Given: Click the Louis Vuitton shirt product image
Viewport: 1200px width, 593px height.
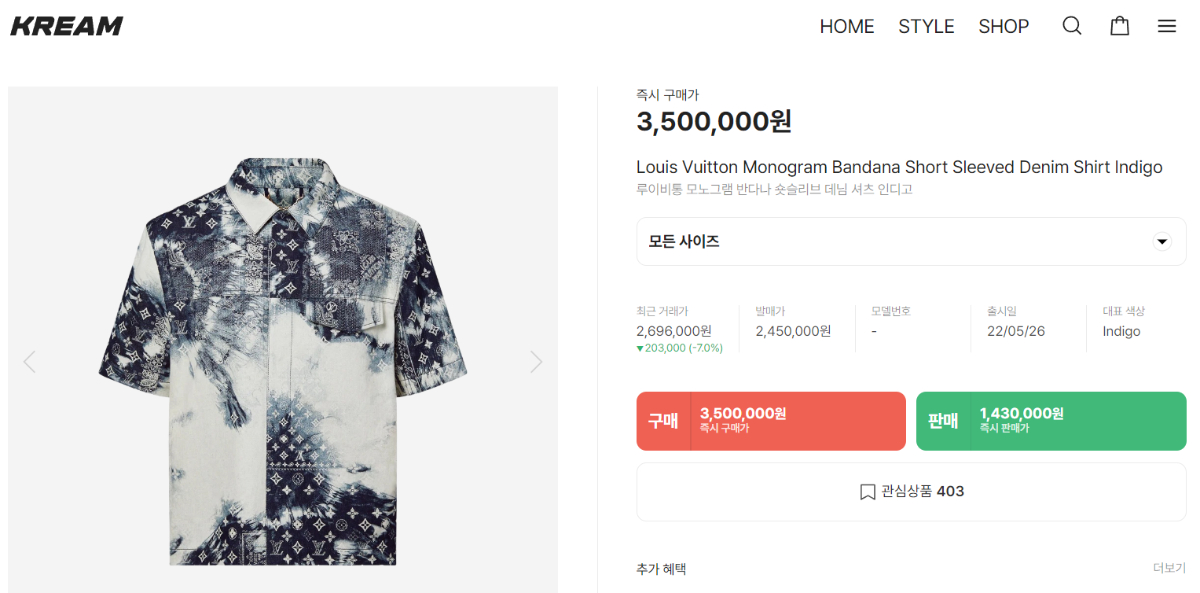Looking at the screenshot, I should [283, 361].
